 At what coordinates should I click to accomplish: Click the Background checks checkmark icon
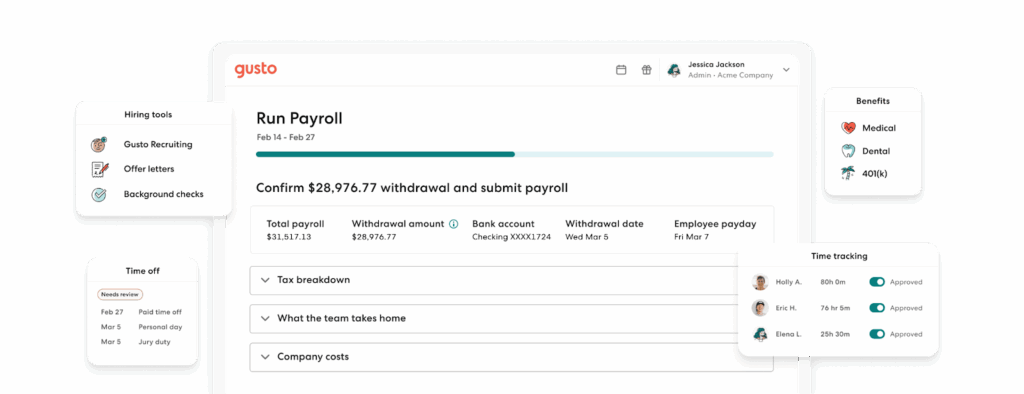(99, 194)
